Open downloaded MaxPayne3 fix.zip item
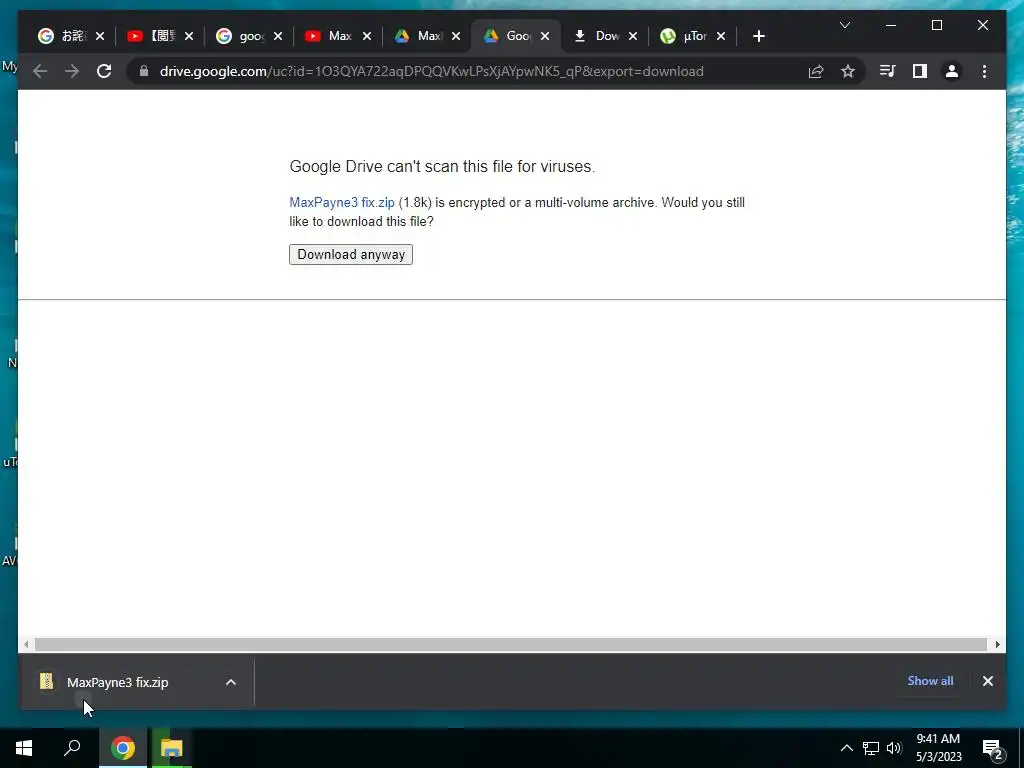The height and width of the screenshot is (768, 1024). pyautogui.click(x=118, y=682)
